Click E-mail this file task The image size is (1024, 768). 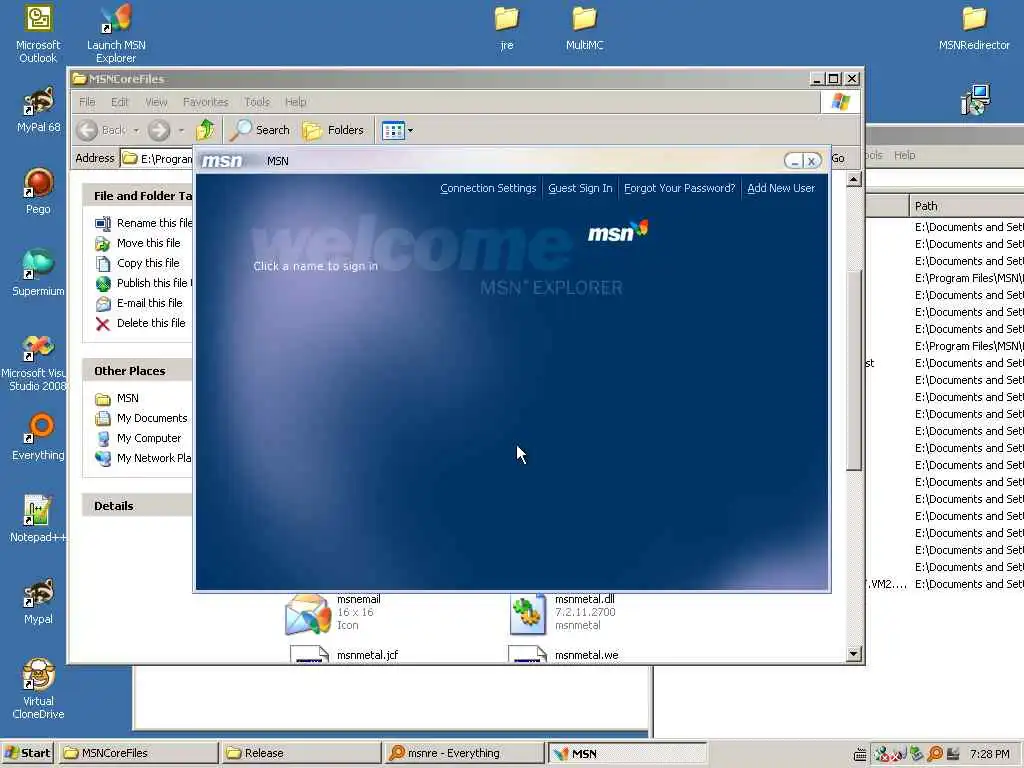(138, 303)
